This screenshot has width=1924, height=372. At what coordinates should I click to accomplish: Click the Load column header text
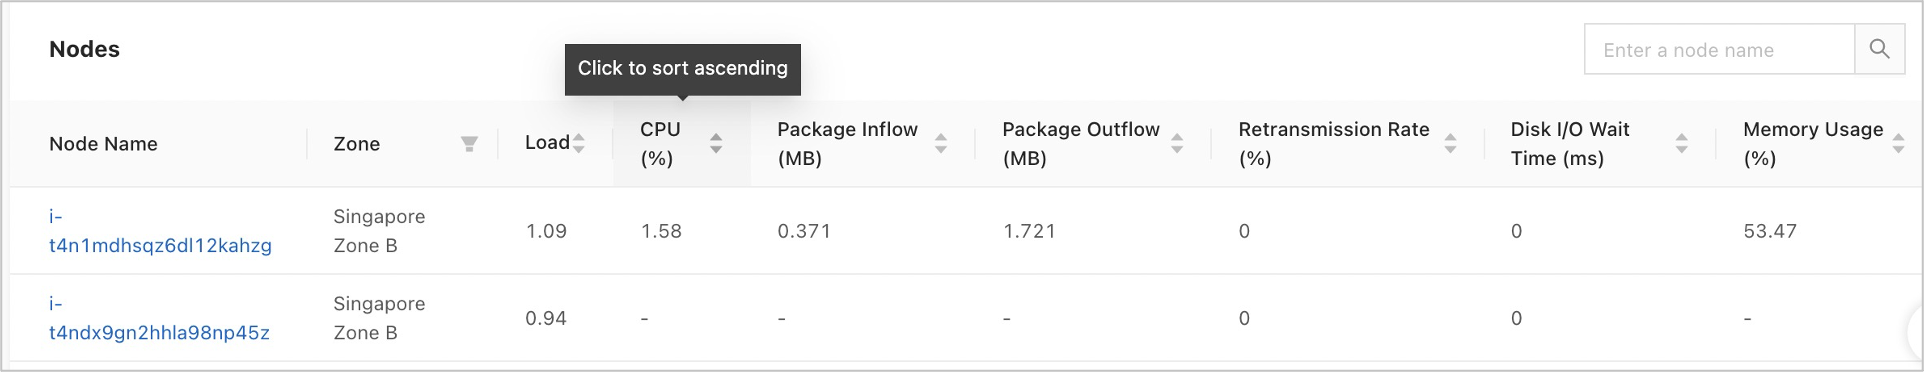pos(547,143)
